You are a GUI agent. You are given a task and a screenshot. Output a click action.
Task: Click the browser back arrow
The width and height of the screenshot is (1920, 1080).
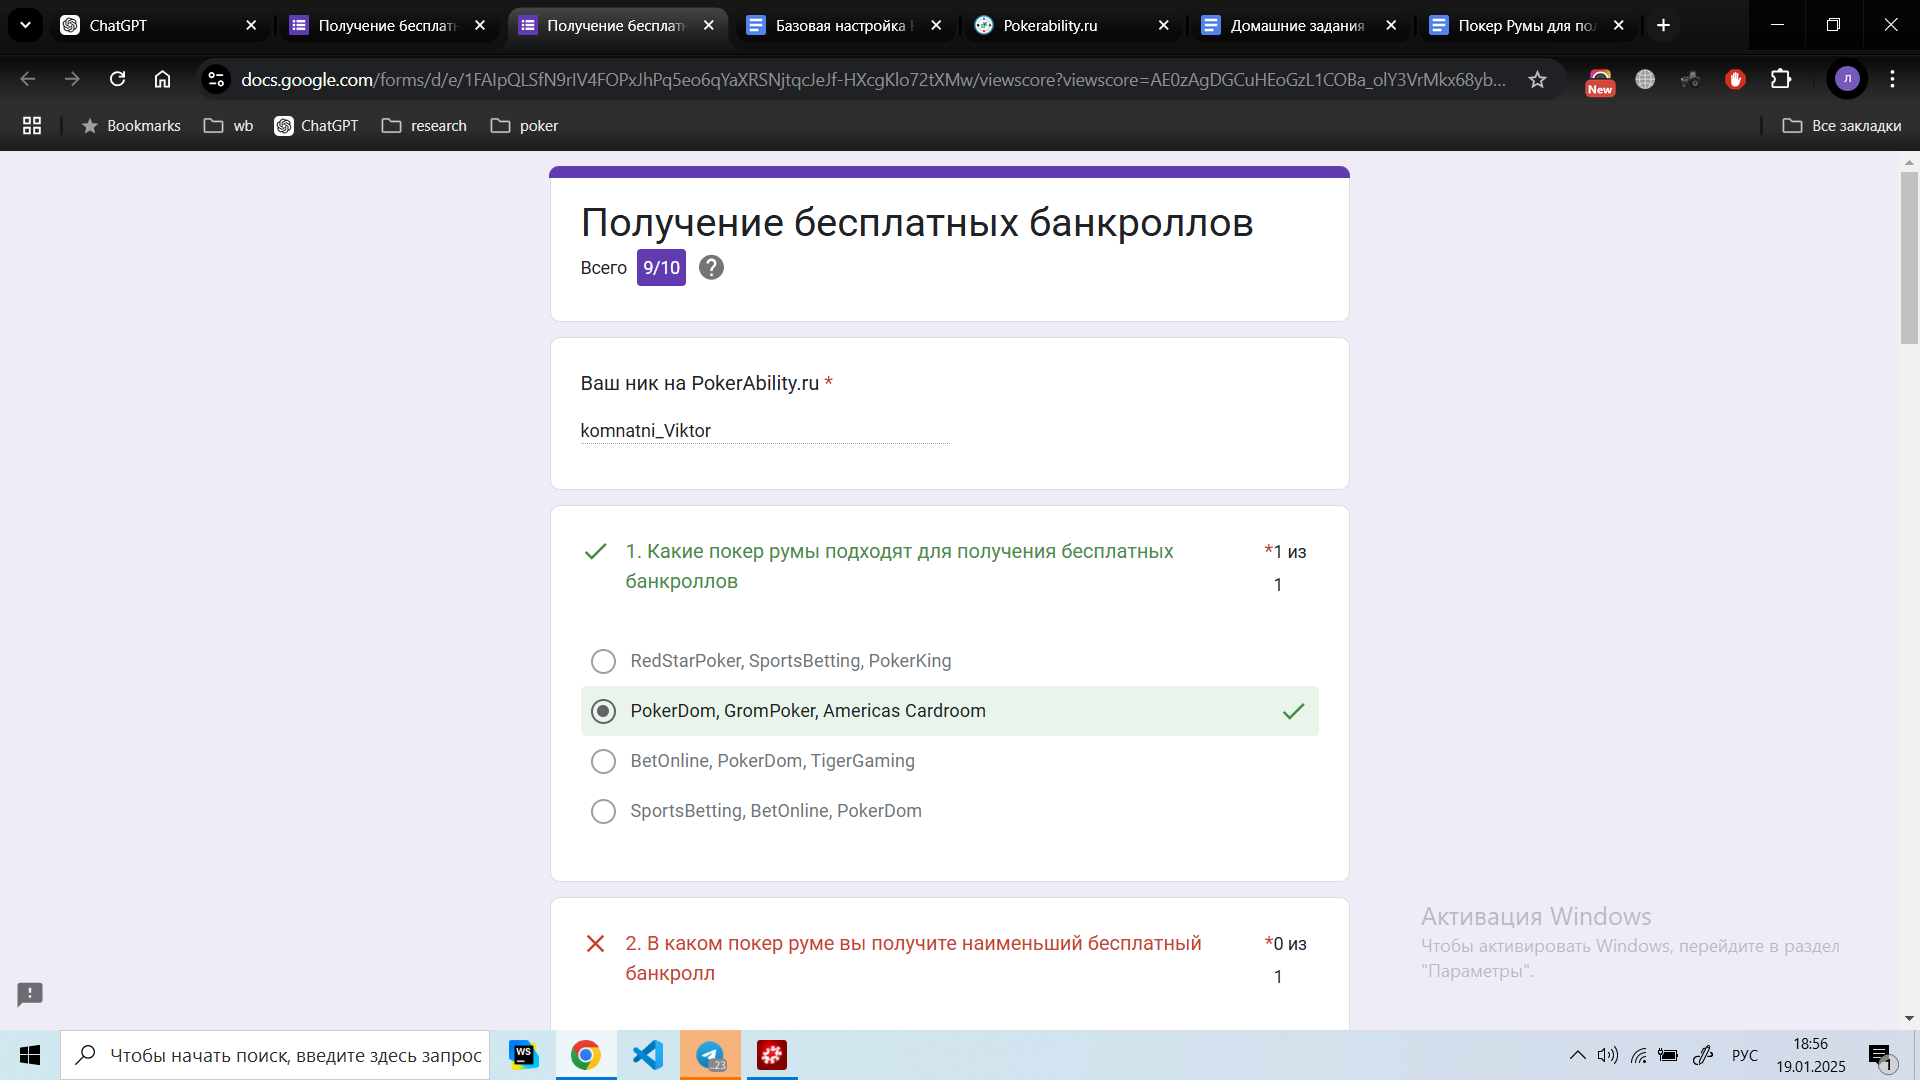click(x=28, y=79)
